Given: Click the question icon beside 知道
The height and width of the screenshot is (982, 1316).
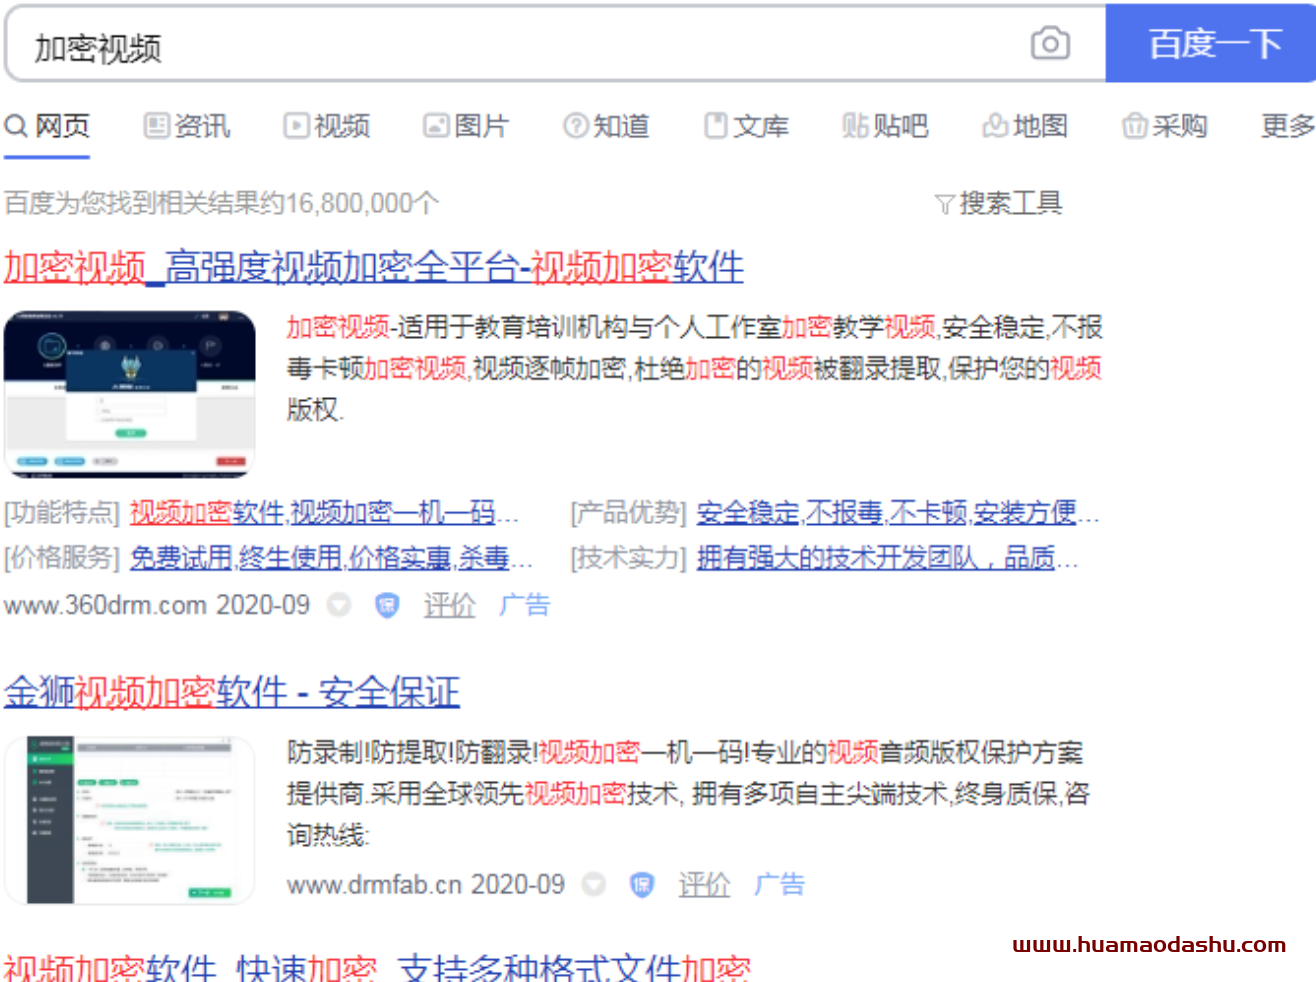Looking at the screenshot, I should 576,126.
